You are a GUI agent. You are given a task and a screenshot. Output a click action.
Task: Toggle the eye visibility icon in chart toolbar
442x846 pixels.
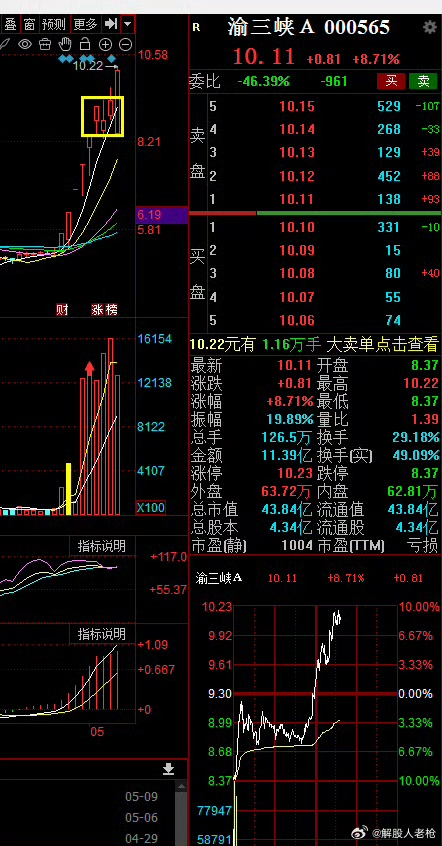pos(25,44)
